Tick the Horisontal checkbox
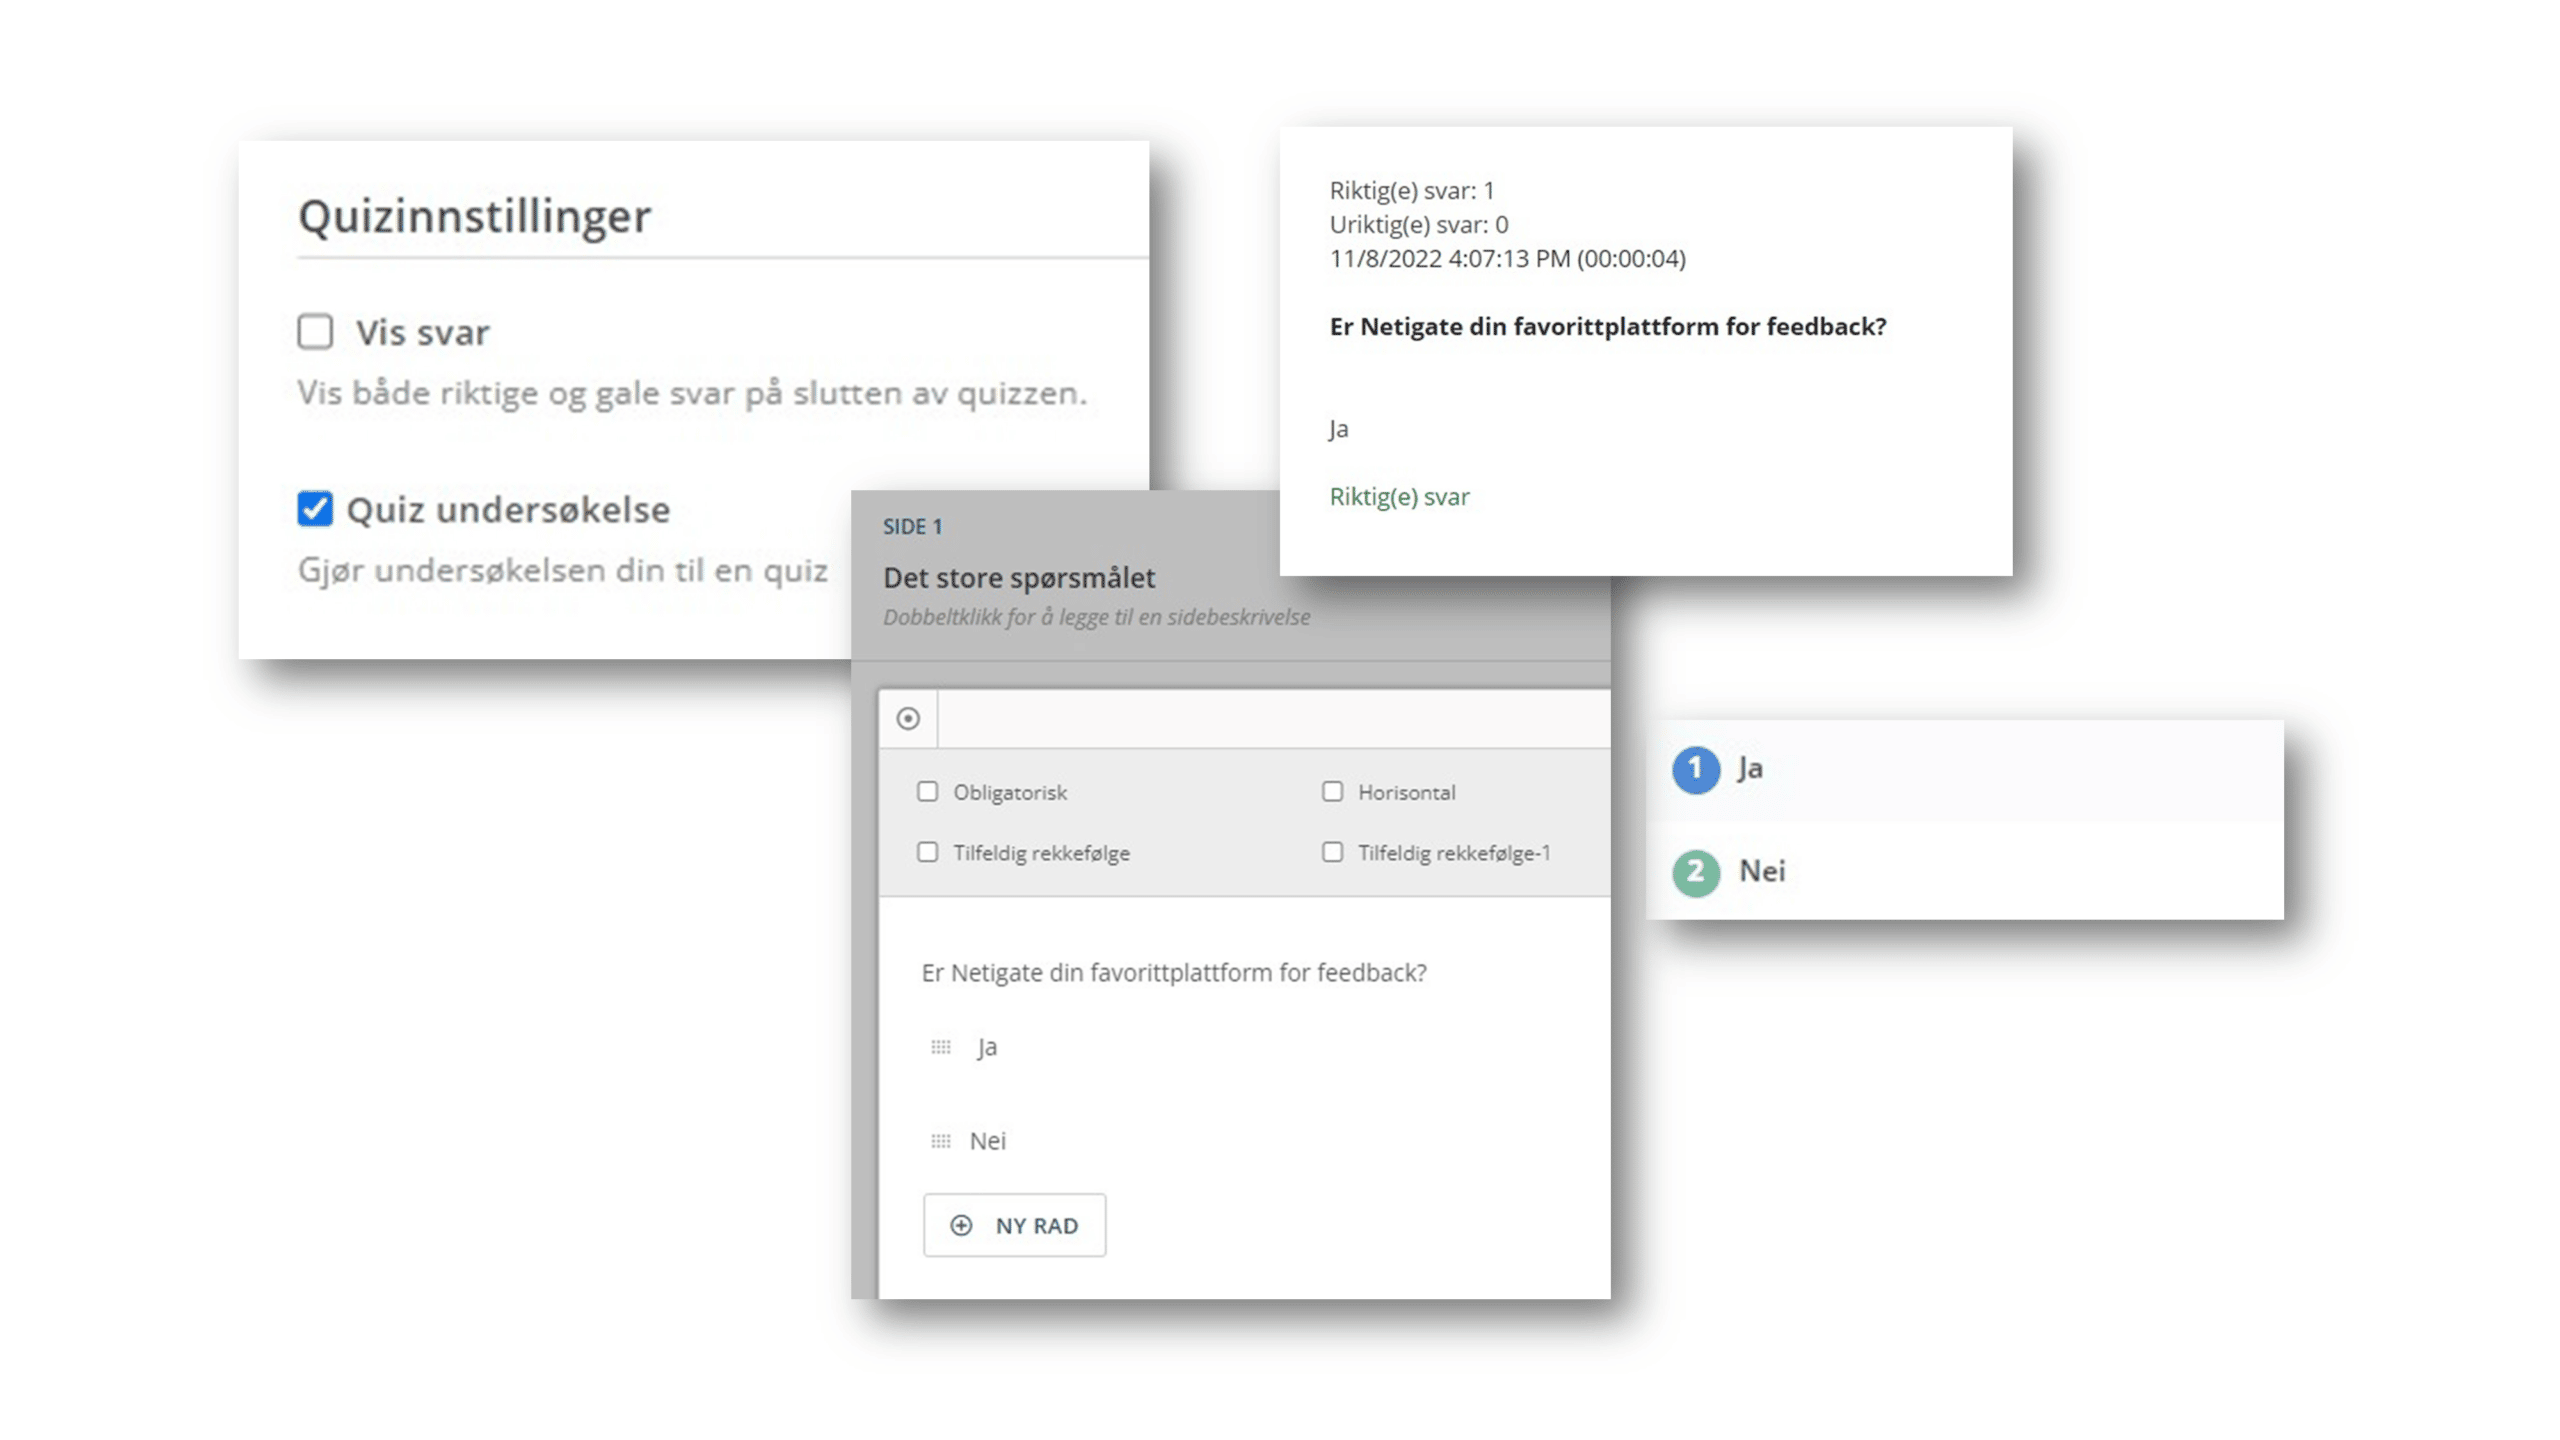2560x1440 pixels. pyautogui.click(x=1332, y=792)
